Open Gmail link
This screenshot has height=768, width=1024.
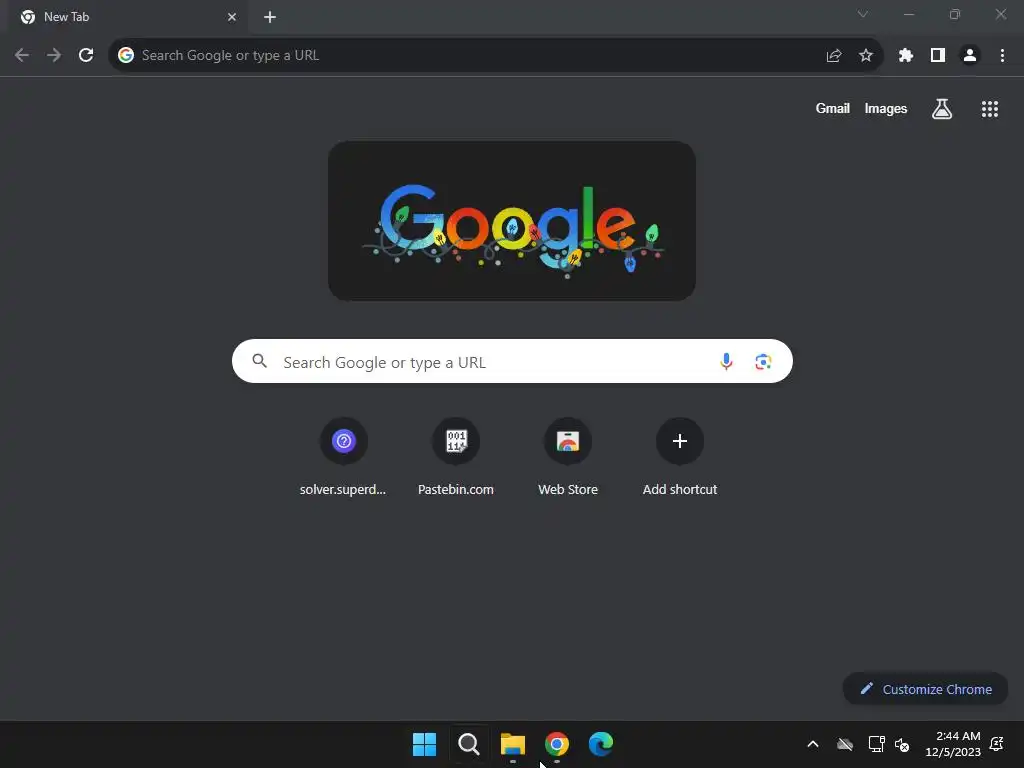[x=833, y=108]
